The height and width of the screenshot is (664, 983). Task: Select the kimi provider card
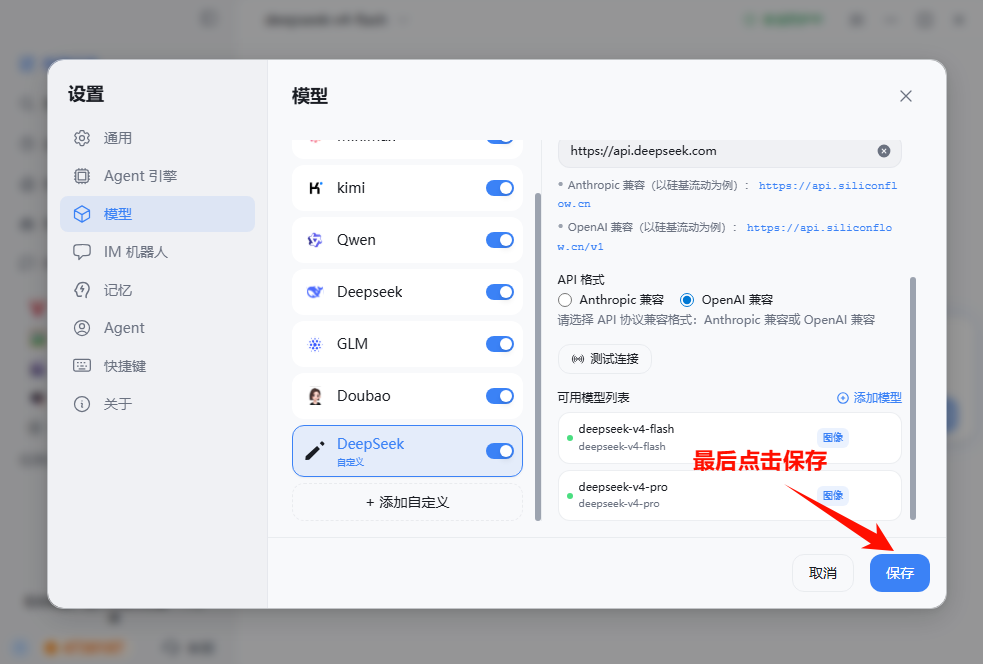click(407, 188)
